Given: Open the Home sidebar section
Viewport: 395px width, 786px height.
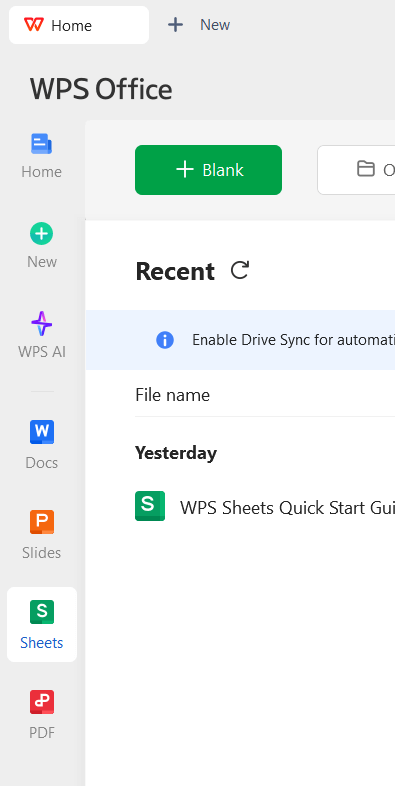Looking at the screenshot, I should (42, 156).
